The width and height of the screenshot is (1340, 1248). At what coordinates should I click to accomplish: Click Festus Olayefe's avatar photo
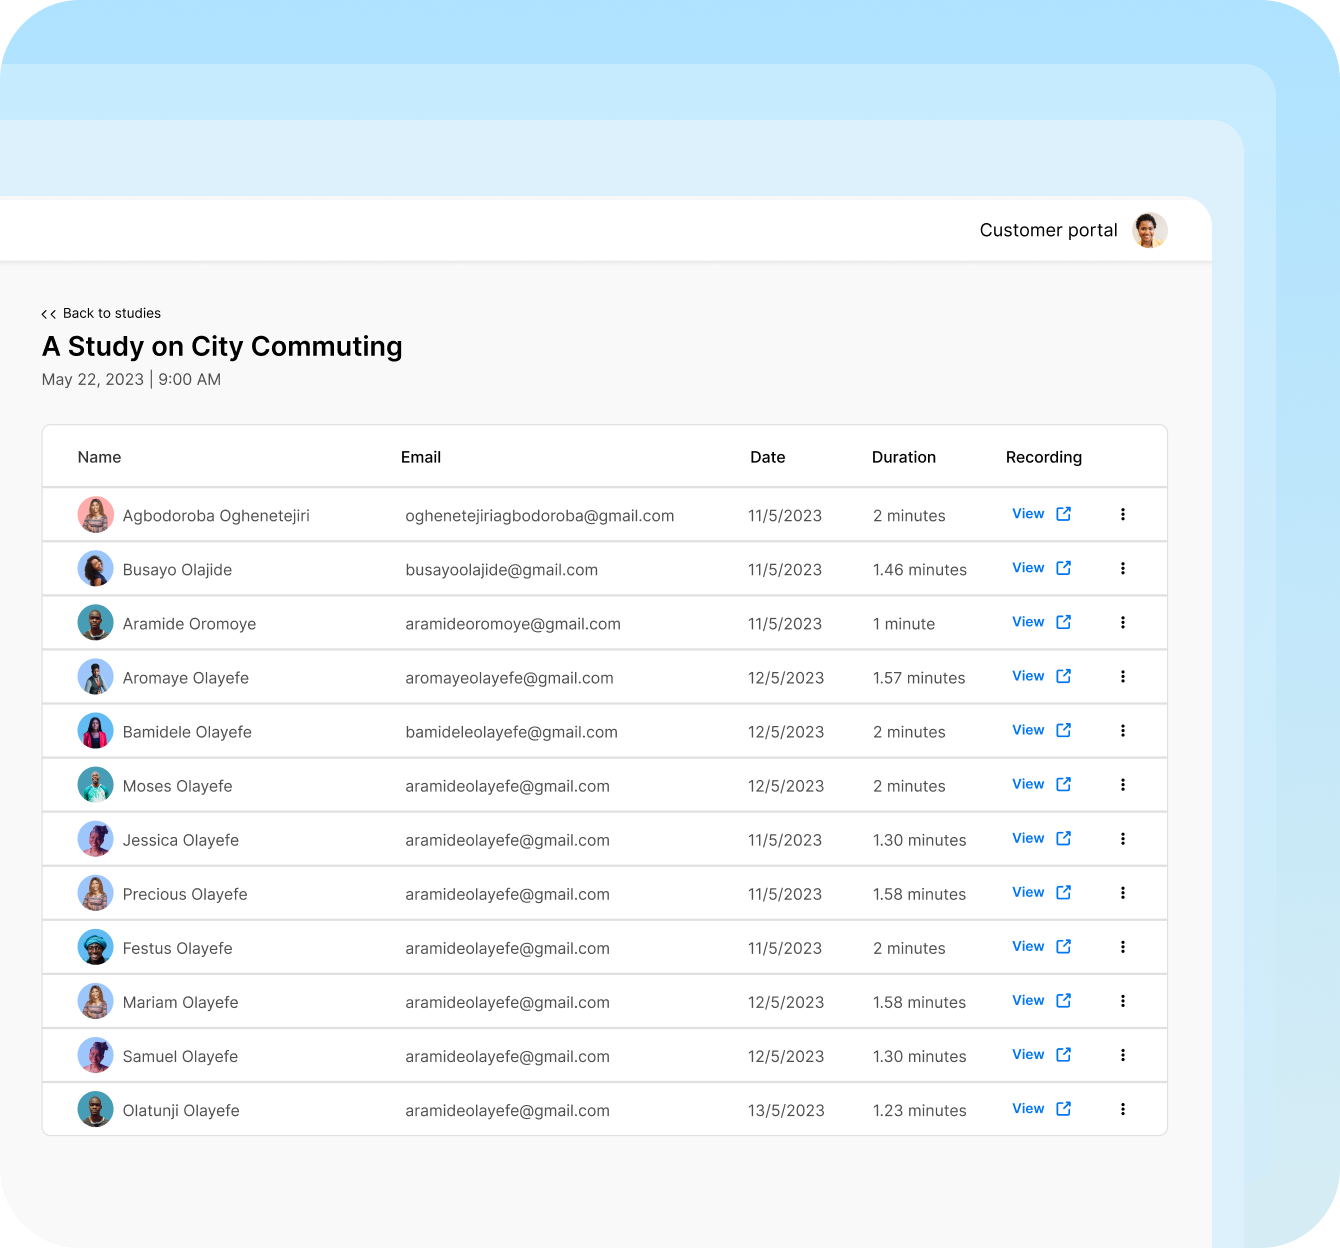(x=95, y=947)
